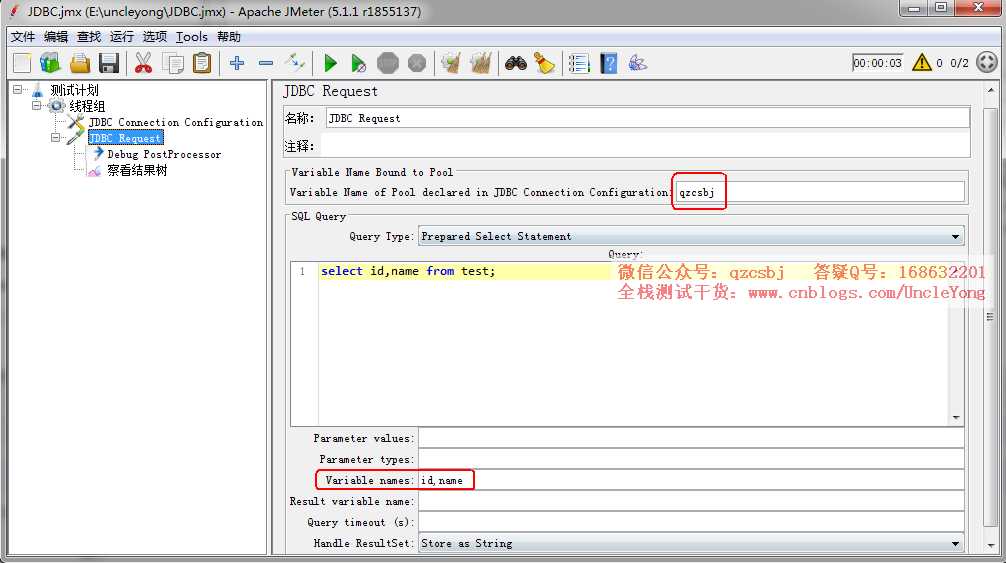This screenshot has height=563, width=1006.
Task: Open the 帮助 menu
Action: 228,37
